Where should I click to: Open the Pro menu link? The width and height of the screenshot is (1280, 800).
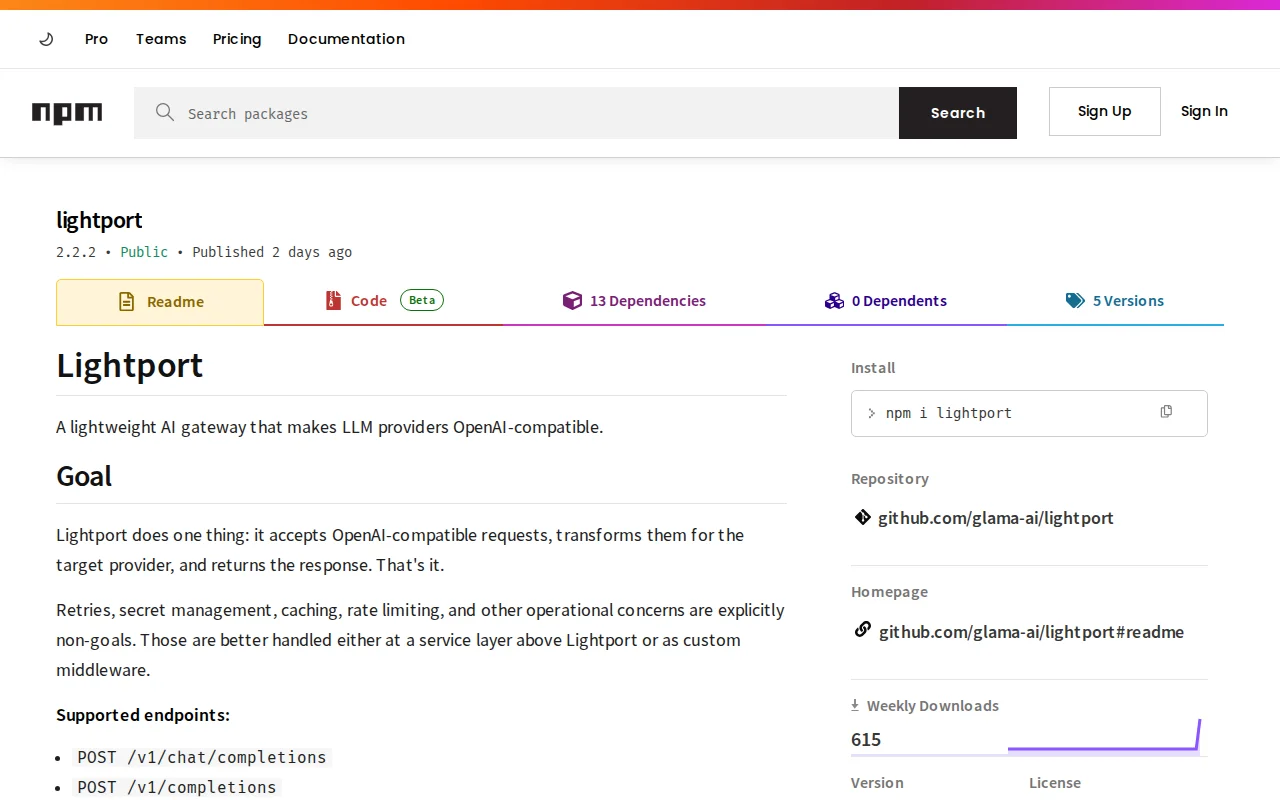[x=96, y=39]
